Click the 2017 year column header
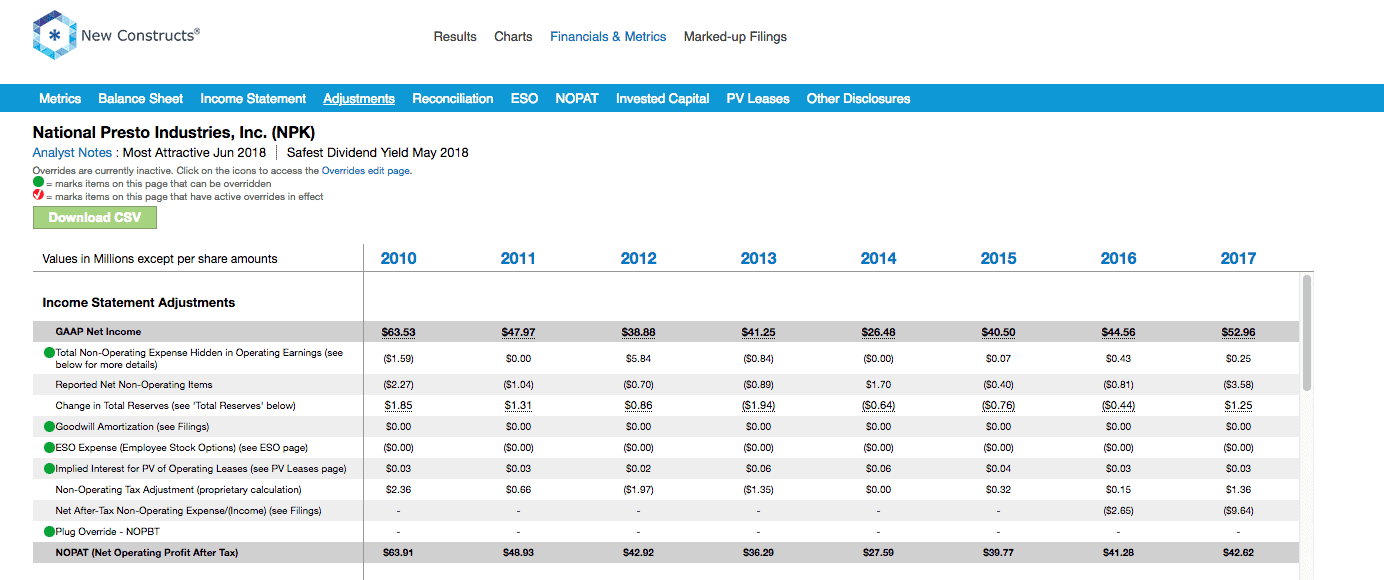This screenshot has height=580, width=1384. 1238,258
